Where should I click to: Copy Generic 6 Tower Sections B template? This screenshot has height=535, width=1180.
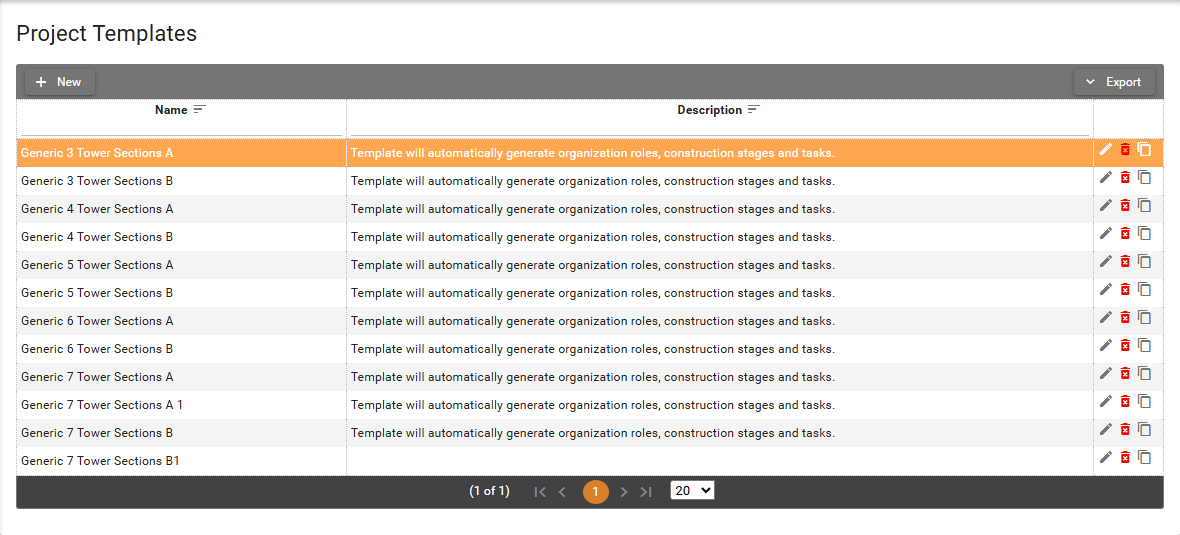tap(1145, 345)
